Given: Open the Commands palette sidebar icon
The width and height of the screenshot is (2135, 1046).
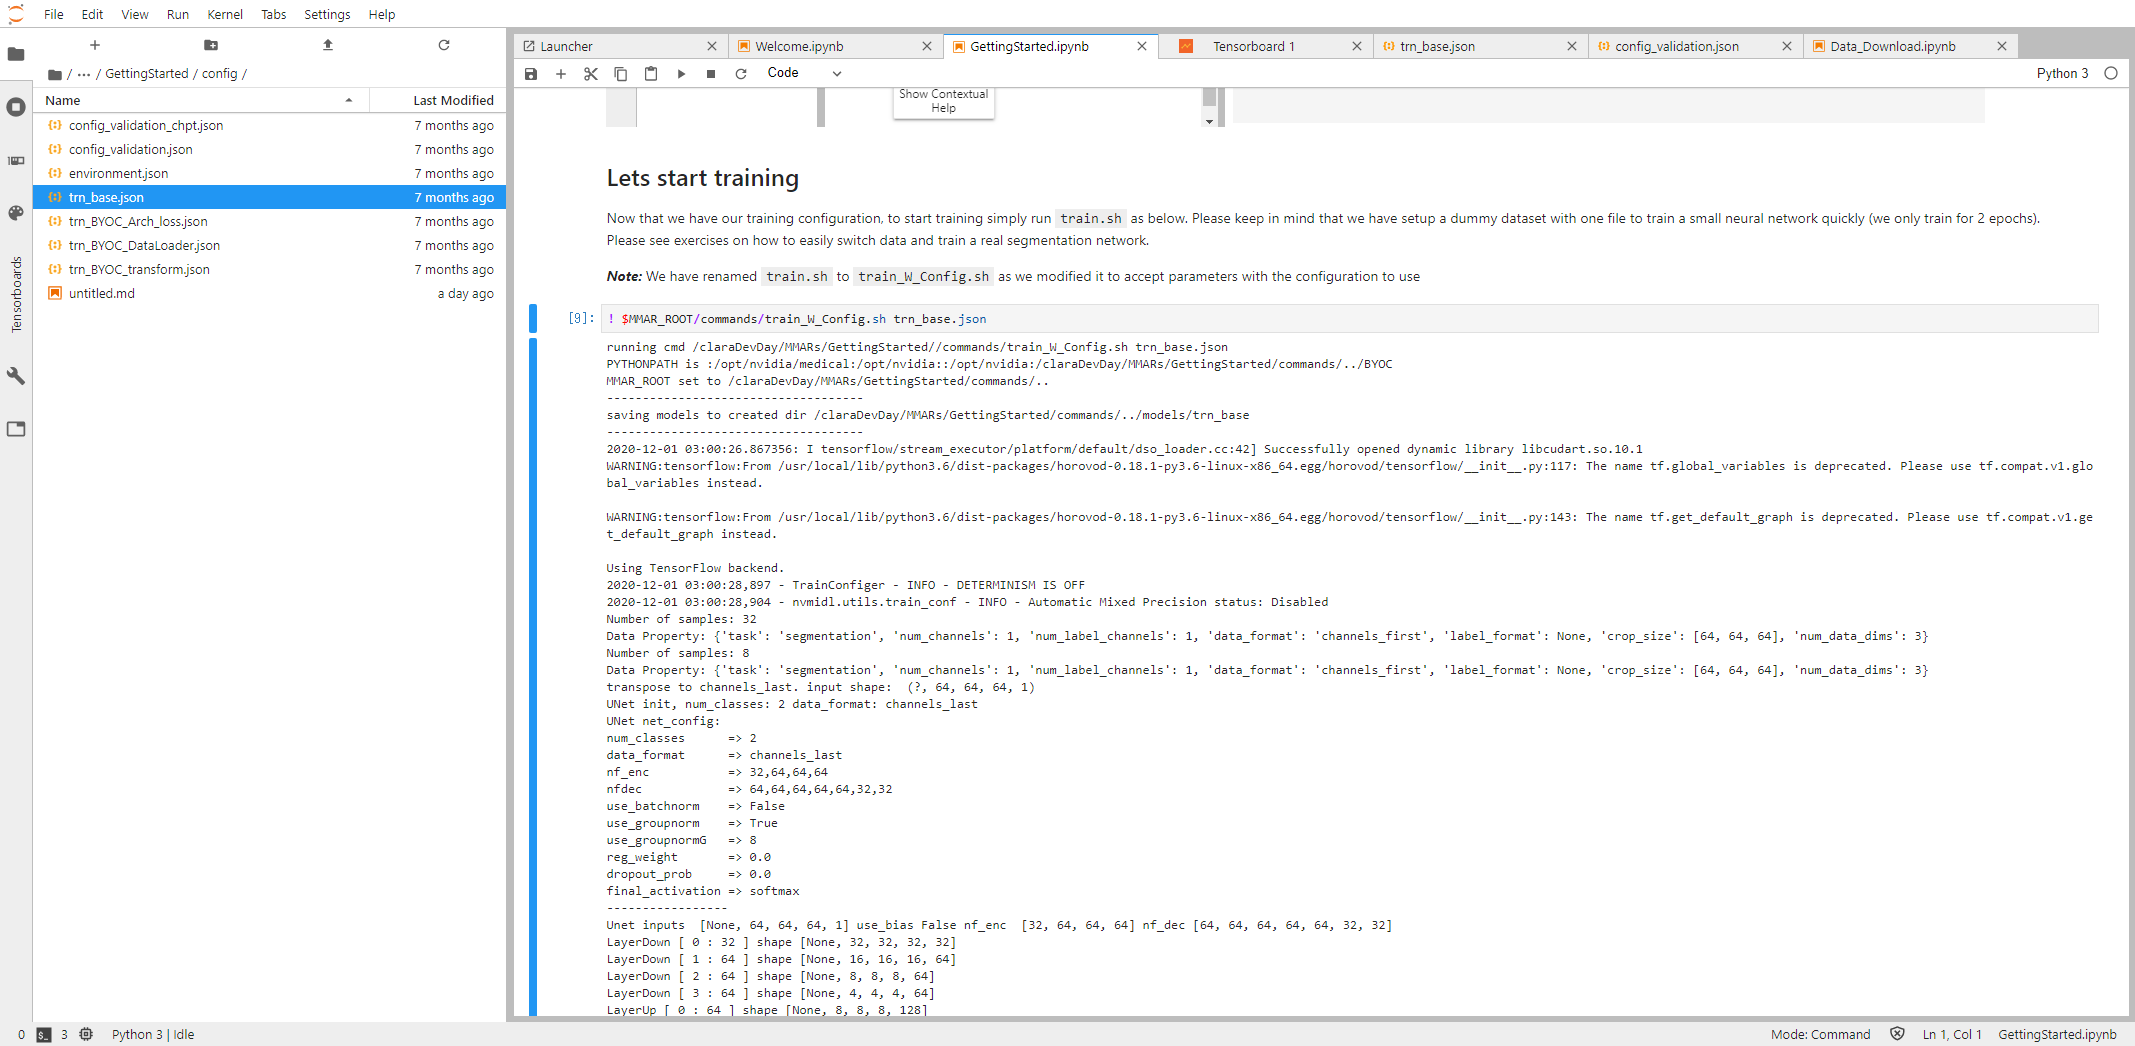Looking at the screenshot, I should pos(16,213).
